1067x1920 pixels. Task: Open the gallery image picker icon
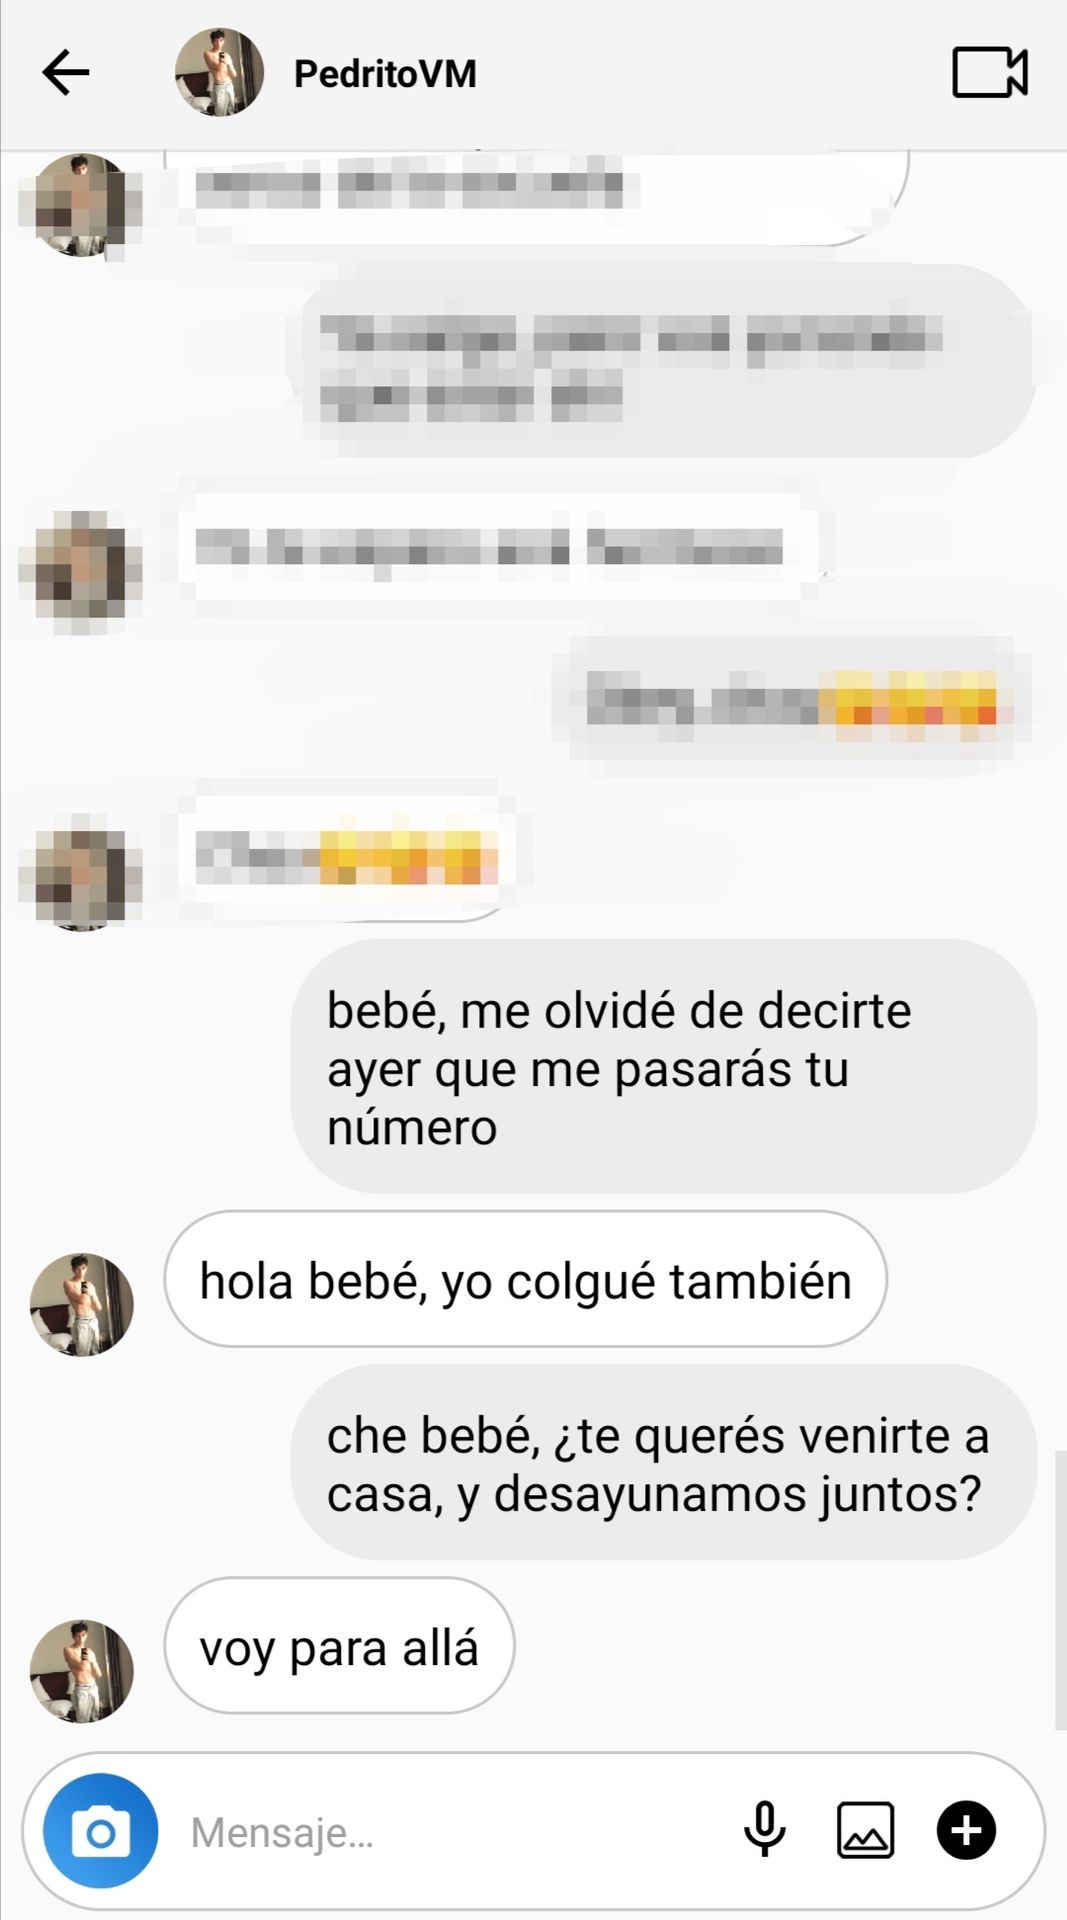[865, 1831]
